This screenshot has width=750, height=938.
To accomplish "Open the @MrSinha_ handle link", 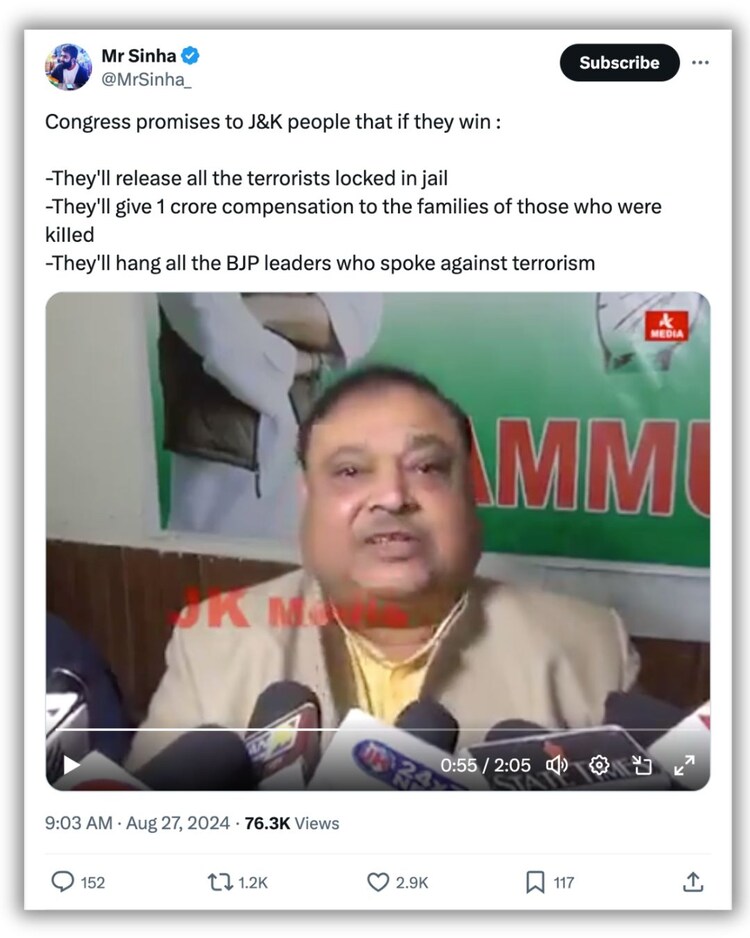I will (x=147, y=79).
